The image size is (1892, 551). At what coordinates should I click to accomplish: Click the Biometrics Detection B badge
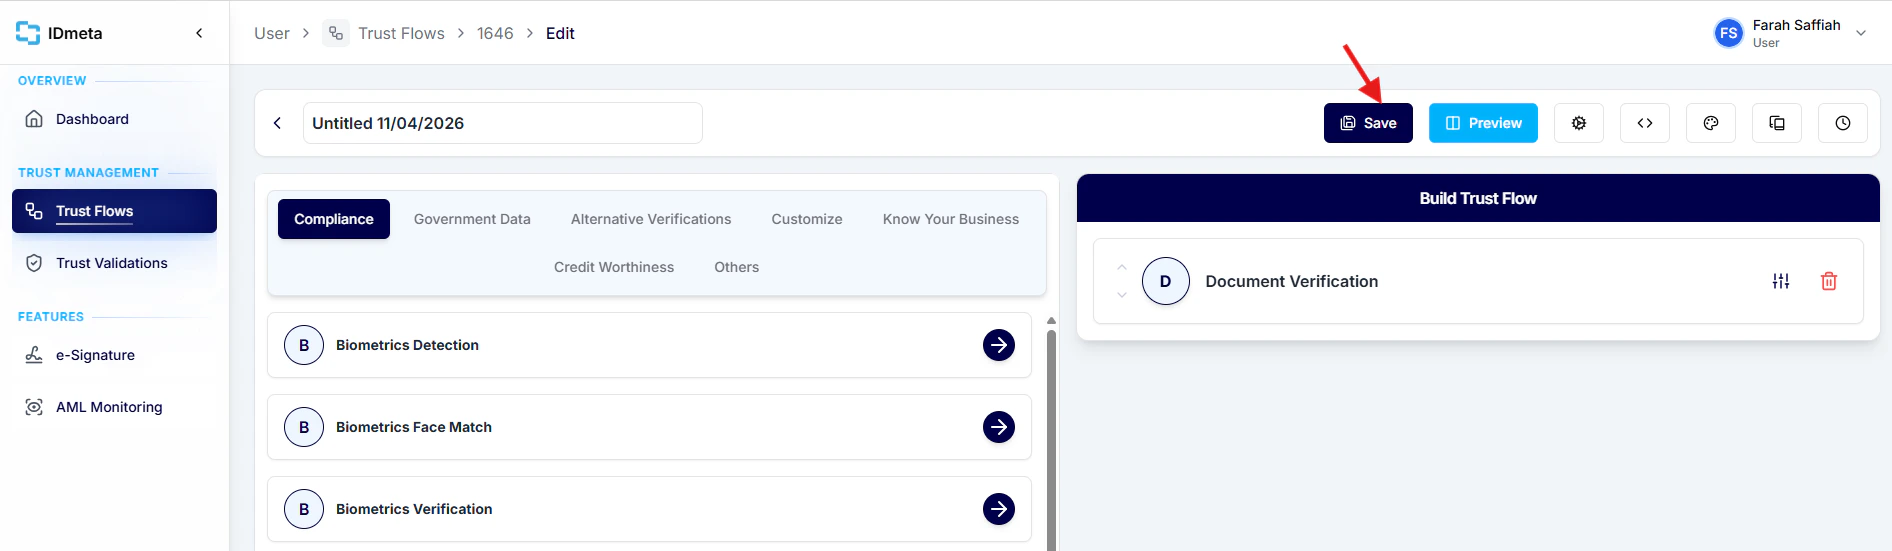[x=304, y=345]
